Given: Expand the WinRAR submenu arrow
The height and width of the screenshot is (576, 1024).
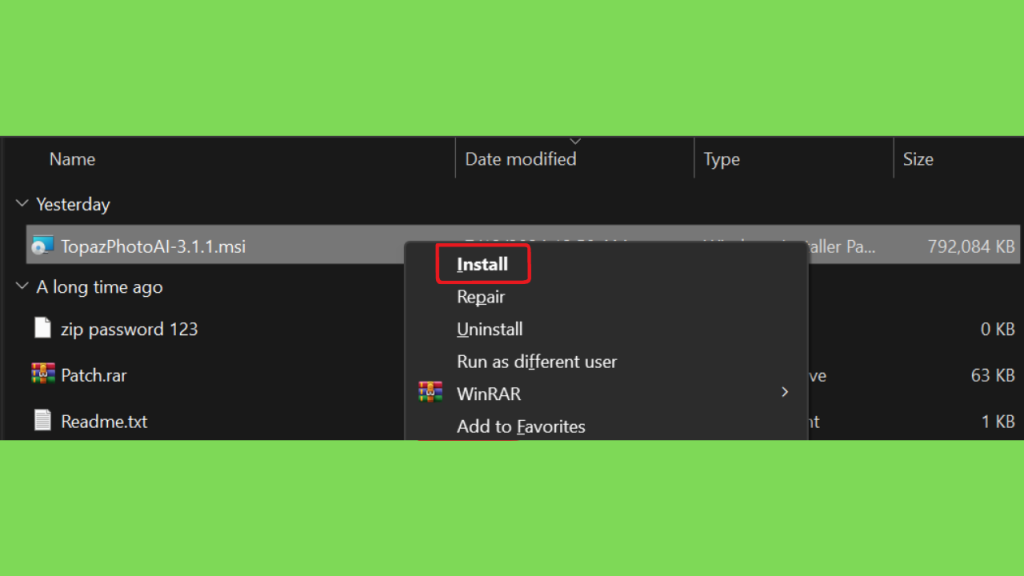Looking at the screenshot, I should pyautogui.click(x=785, y=393).
